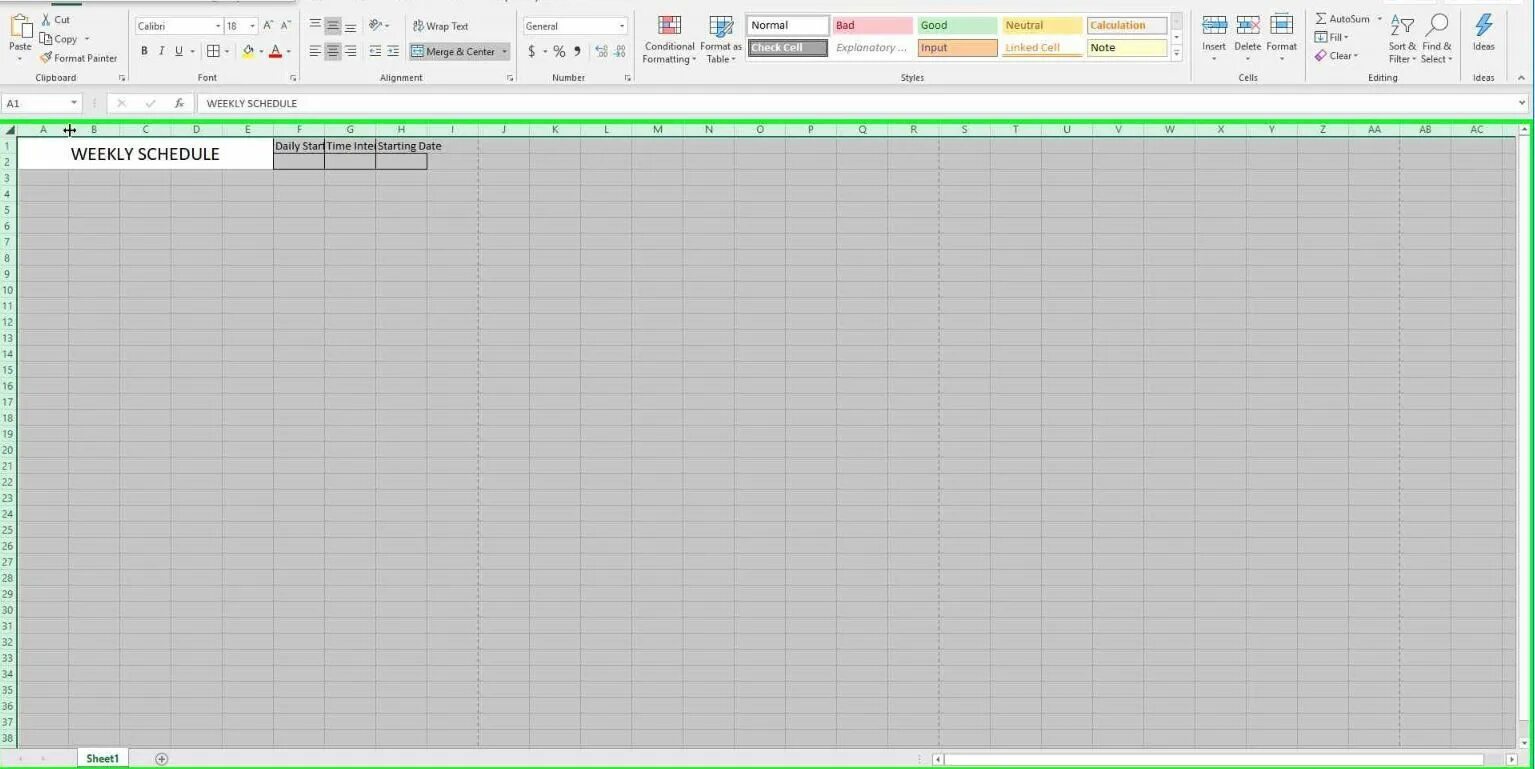1535x769 pixels.
Task: Bottom align cell contents
Action: pos(350,26)
